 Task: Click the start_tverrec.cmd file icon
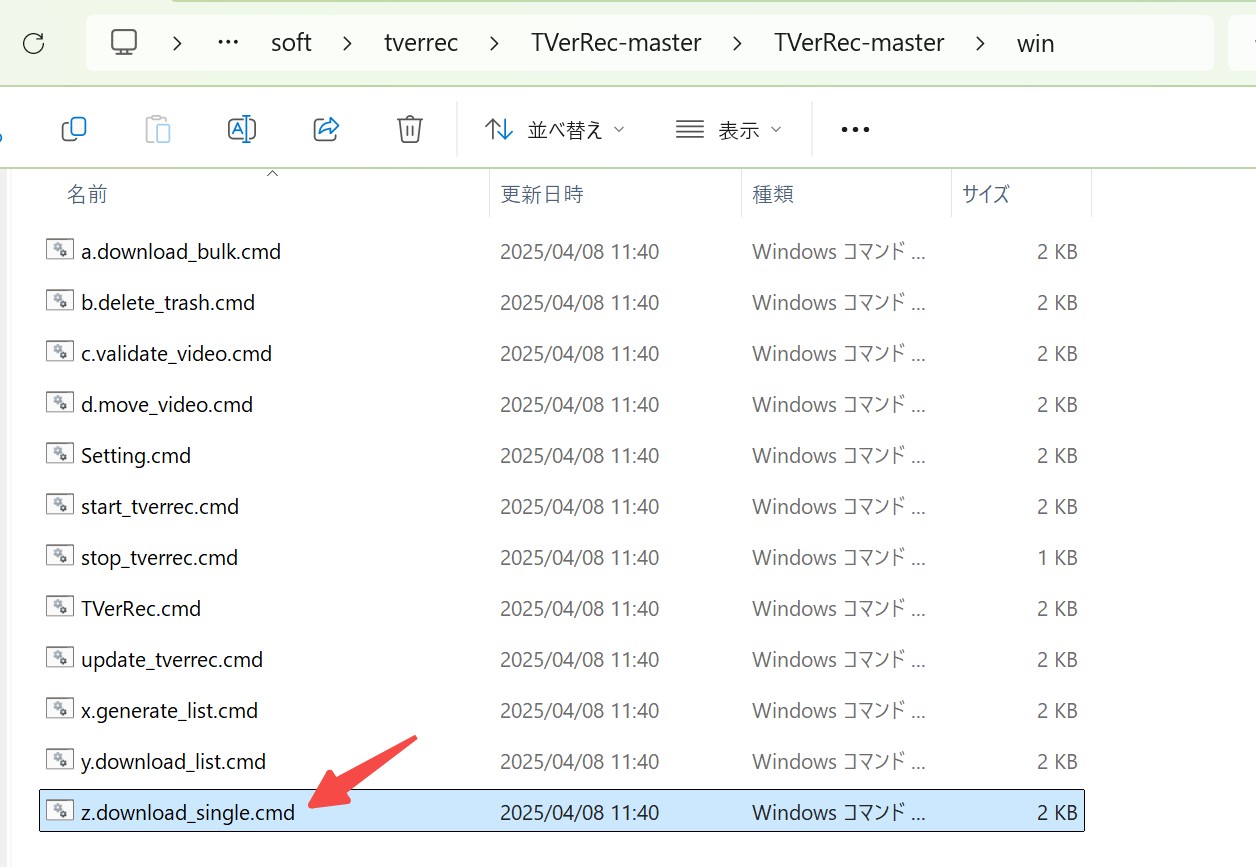60,506
